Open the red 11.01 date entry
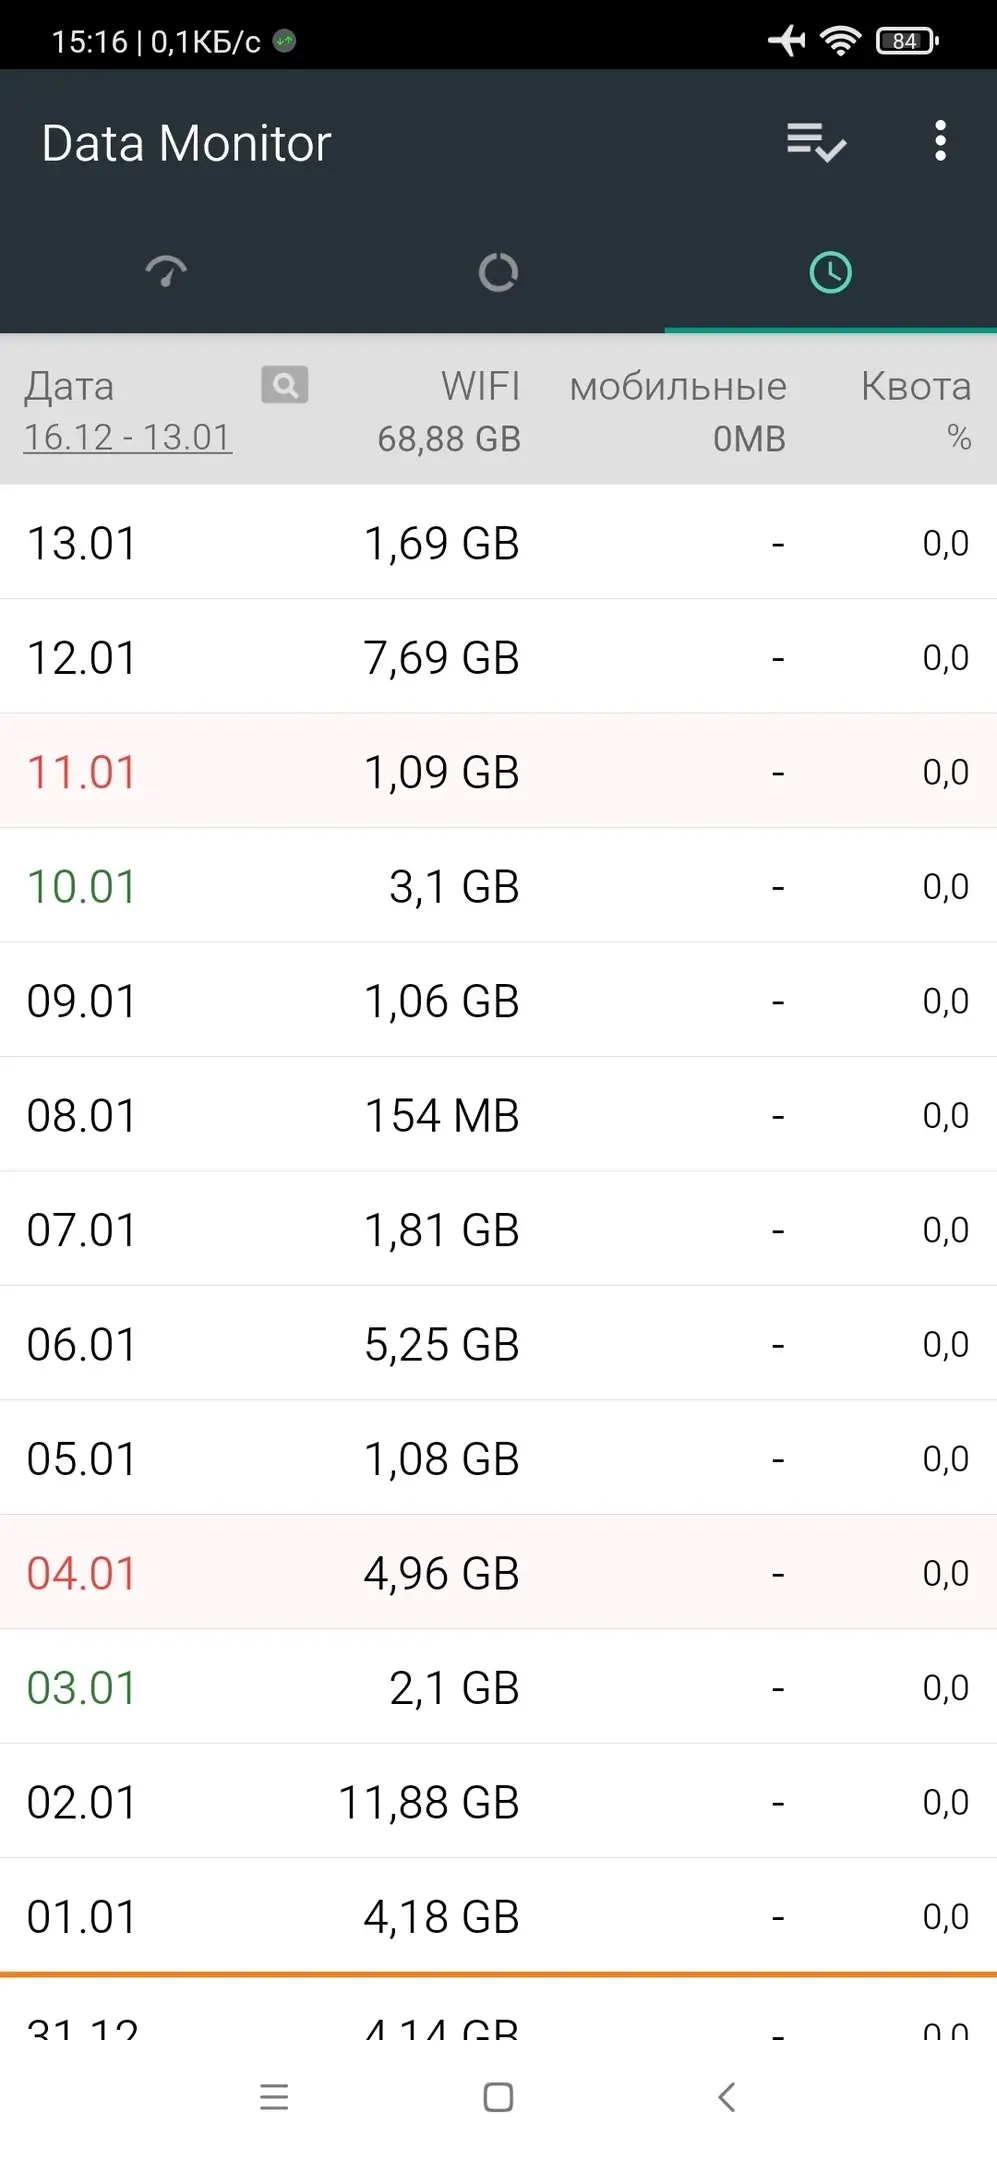Image resolution: width=997 pixels, height=2160 pixels. click(x=81, y=772)
